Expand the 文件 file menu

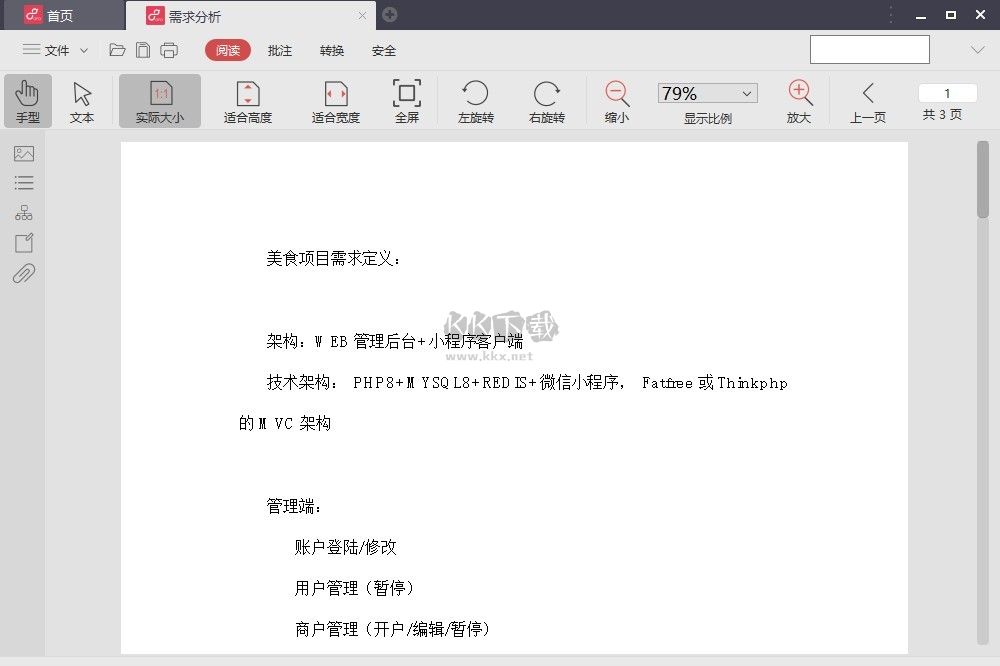tap(55, 49)
